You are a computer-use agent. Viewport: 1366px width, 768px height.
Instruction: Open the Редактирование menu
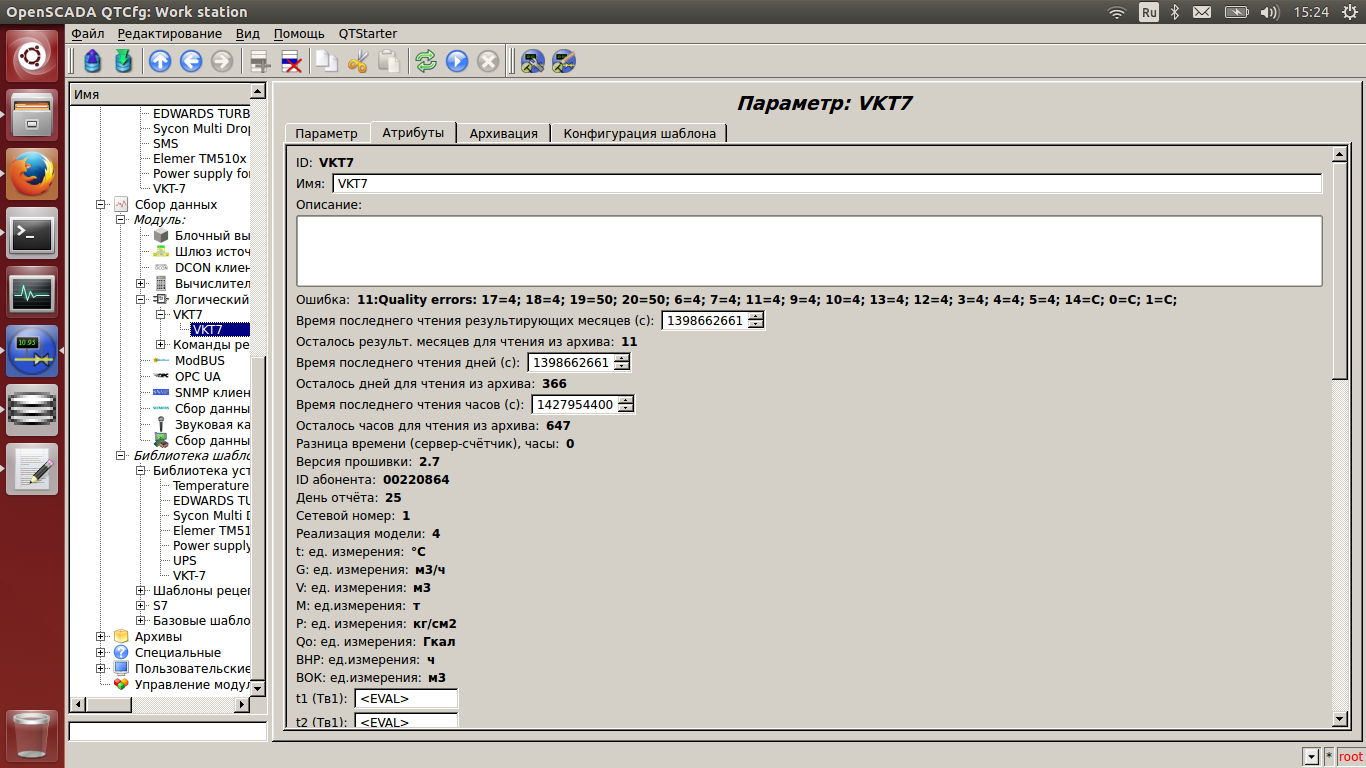[169, 33]
